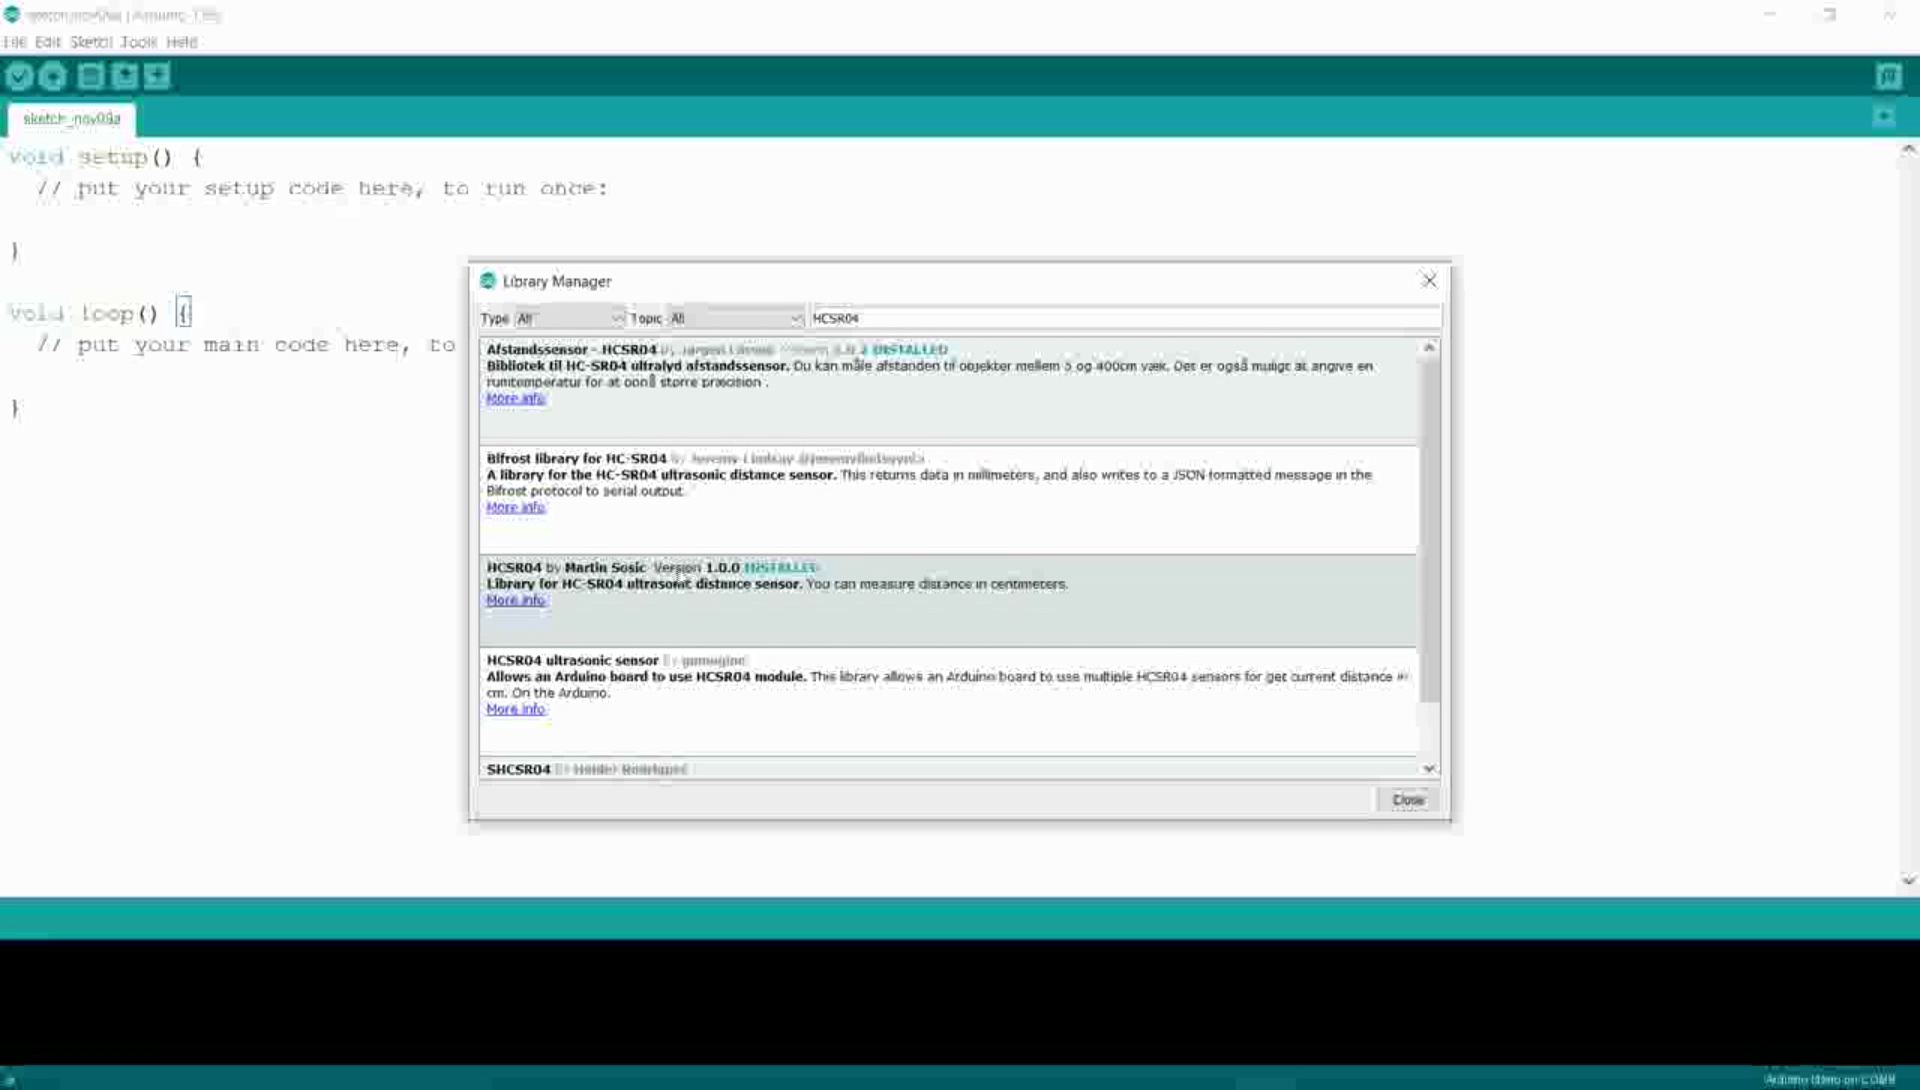Viewport: 1920px width, 1090px height.
Task: Open the Serial Monitor icon
Action: coord(1888,76)
